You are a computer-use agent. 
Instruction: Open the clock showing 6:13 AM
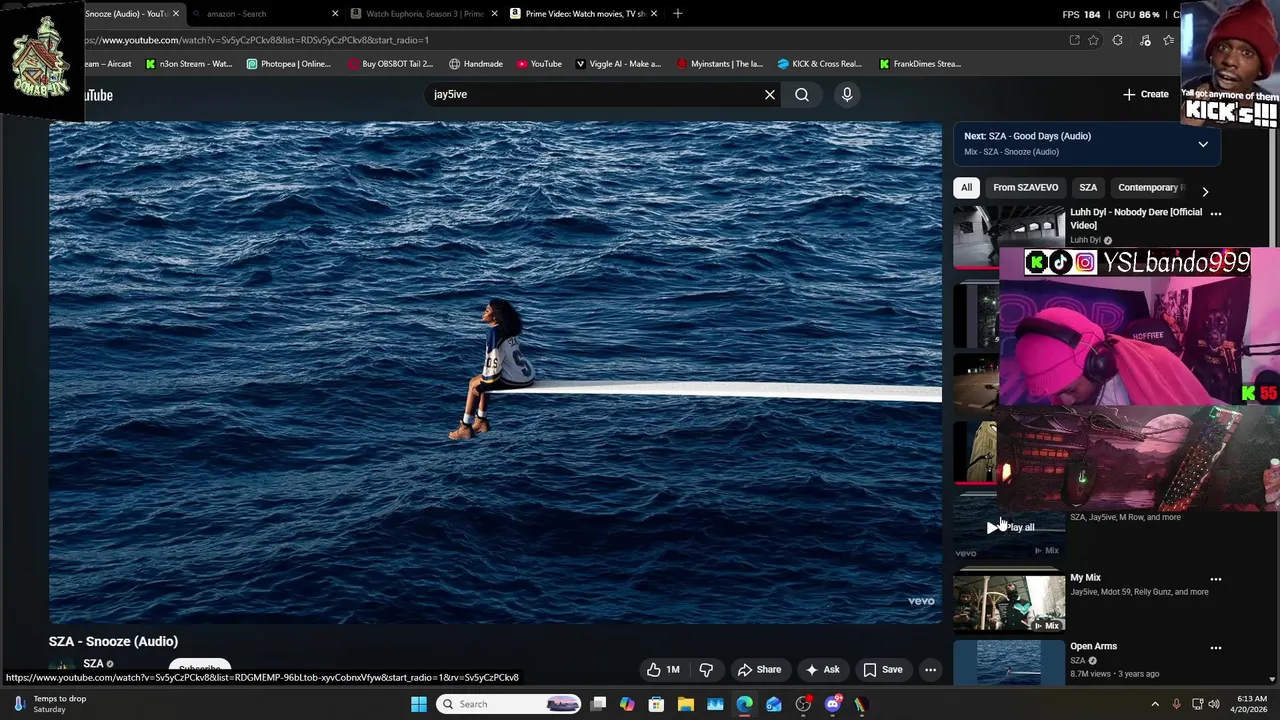tap(1250, 704)
